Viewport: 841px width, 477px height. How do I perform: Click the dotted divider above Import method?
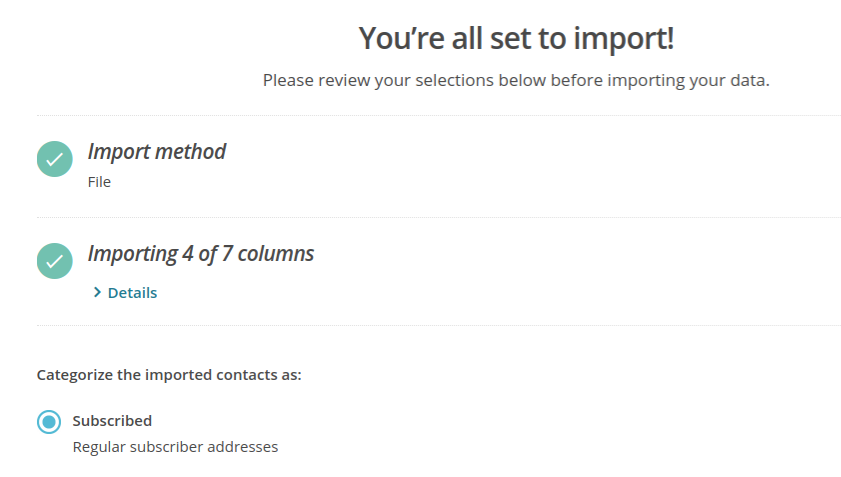[x=438, y=116]
